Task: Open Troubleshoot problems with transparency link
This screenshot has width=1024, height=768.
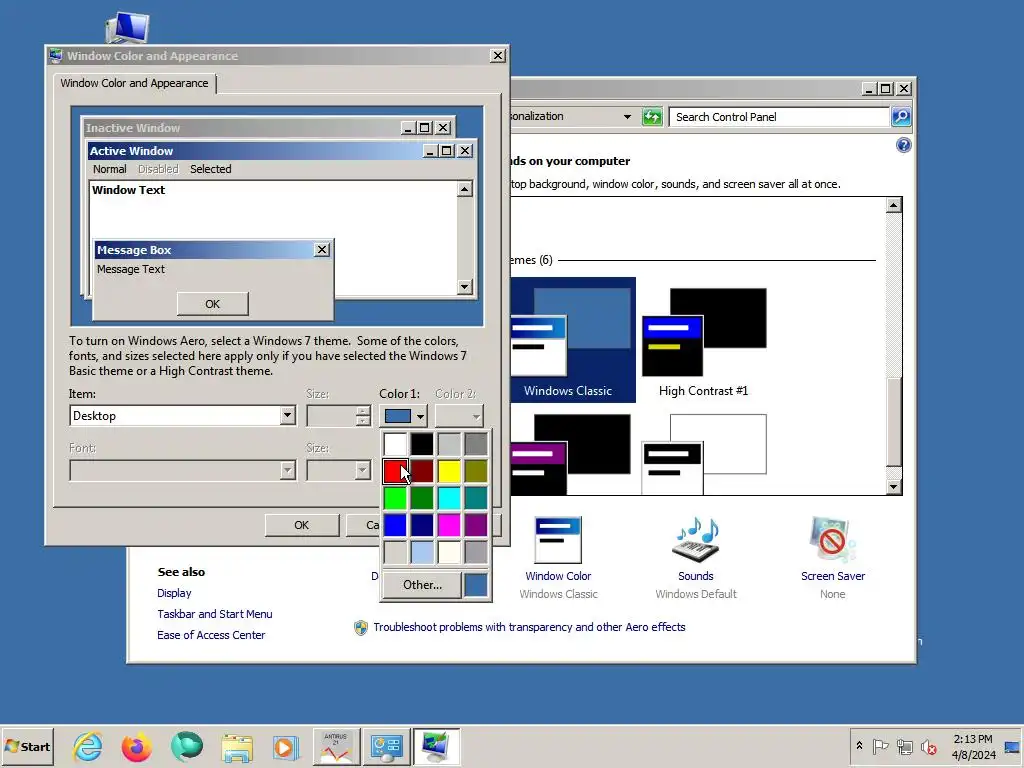Action: click(529, 627)
